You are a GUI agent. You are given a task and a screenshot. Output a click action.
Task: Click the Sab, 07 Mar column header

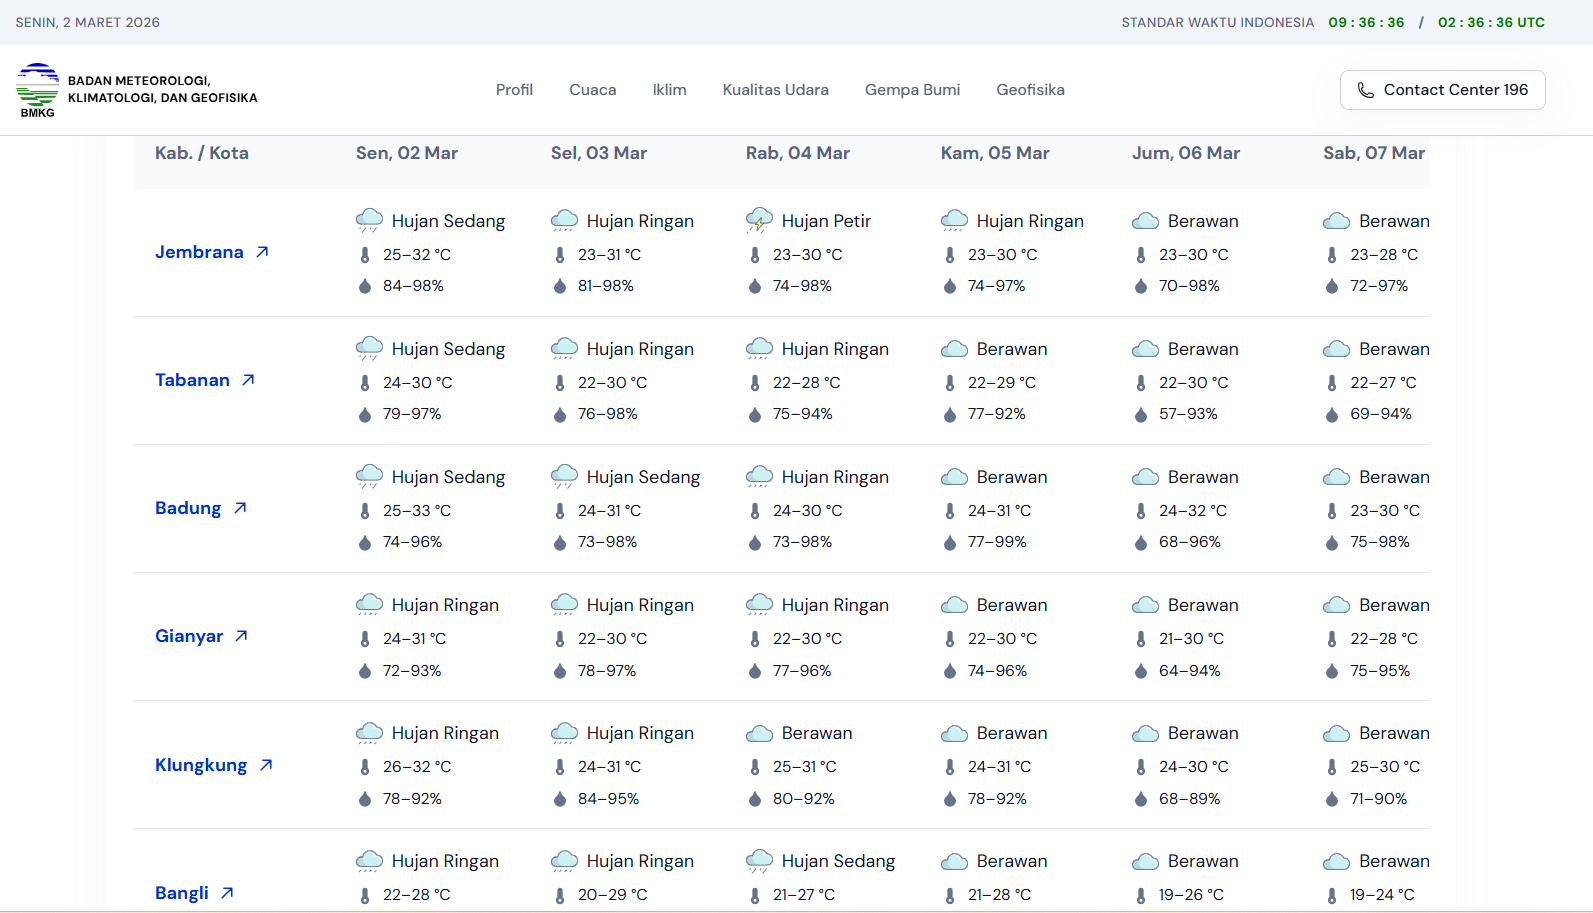1373,153
